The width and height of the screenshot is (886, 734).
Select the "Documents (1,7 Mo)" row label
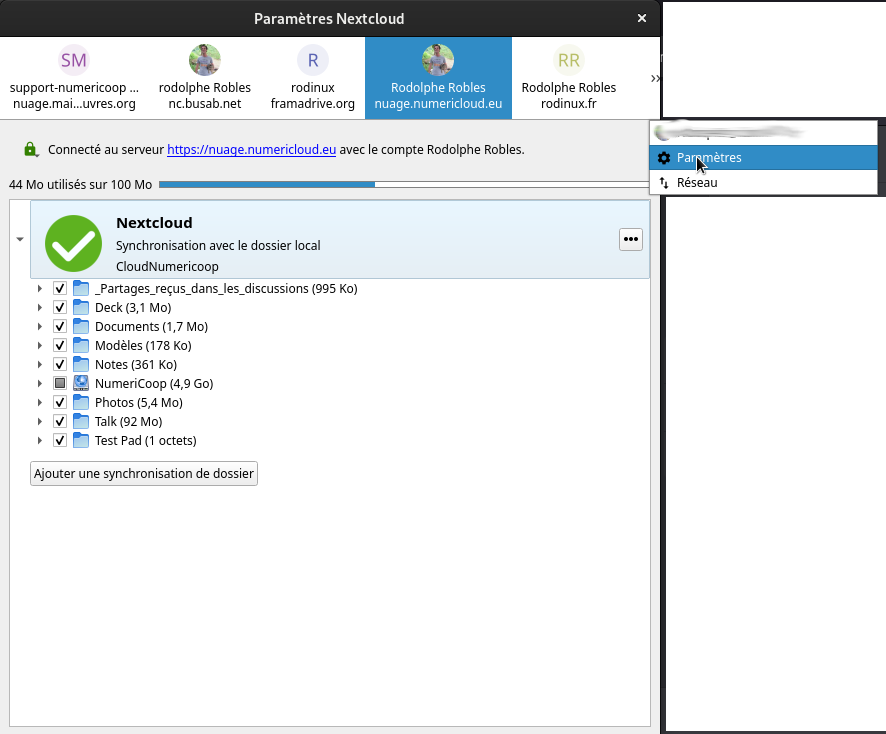click(x=151, y=327)
